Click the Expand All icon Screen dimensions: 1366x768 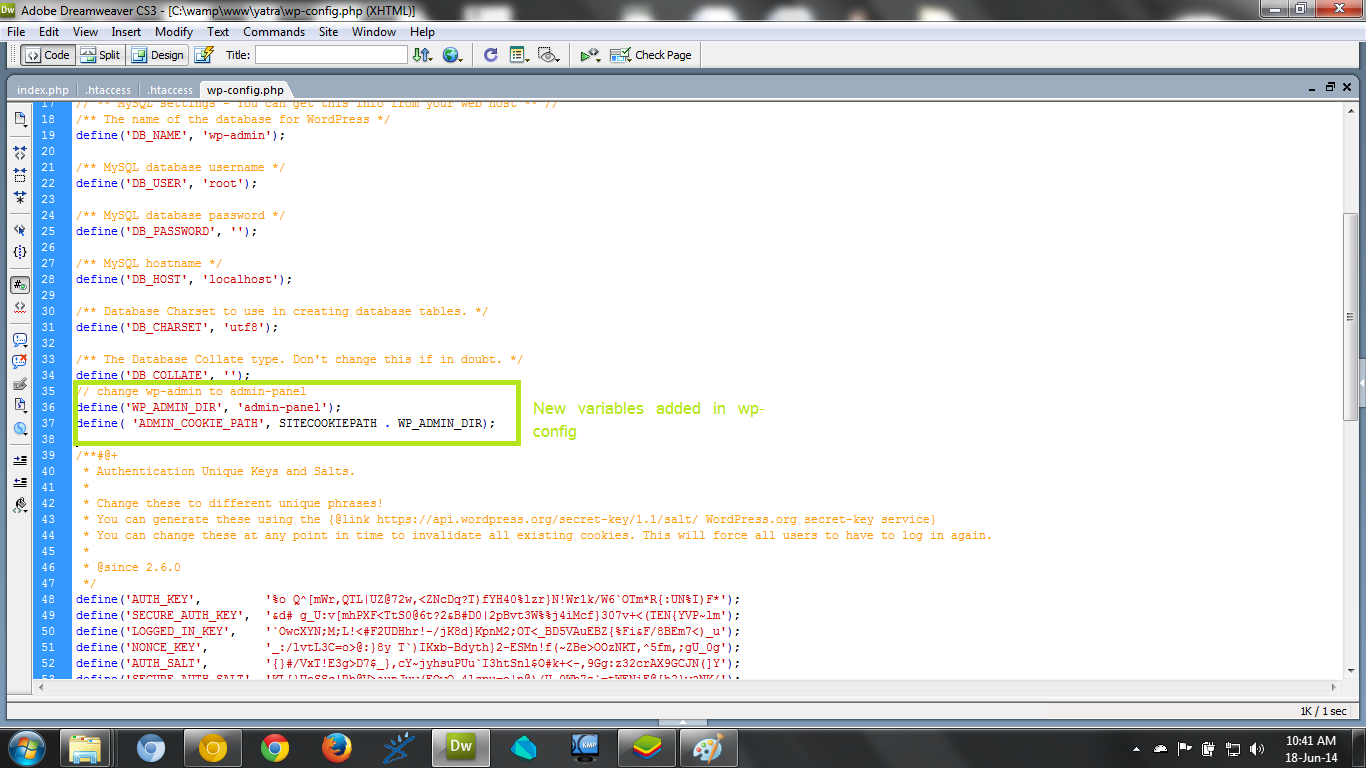pos(20,197)
